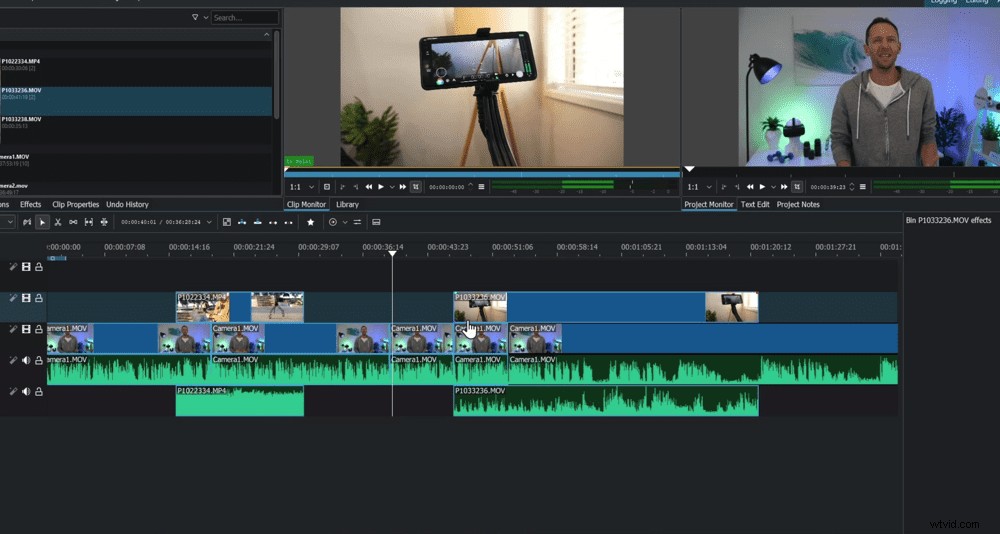Lock the Camera1.MOV audio track
1000x534 pixels.
[x=39, y=360]
